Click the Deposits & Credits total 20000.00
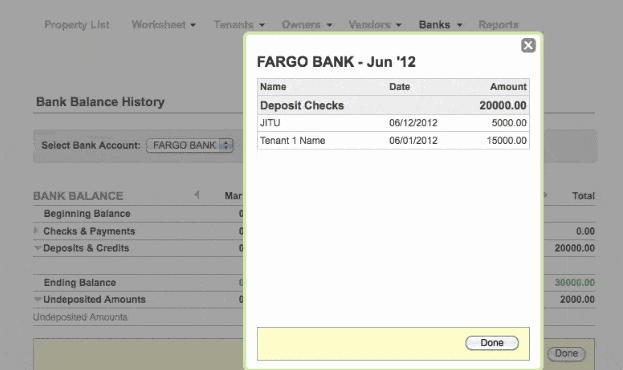Screen dimensions: 623x370 click(575, 248)
